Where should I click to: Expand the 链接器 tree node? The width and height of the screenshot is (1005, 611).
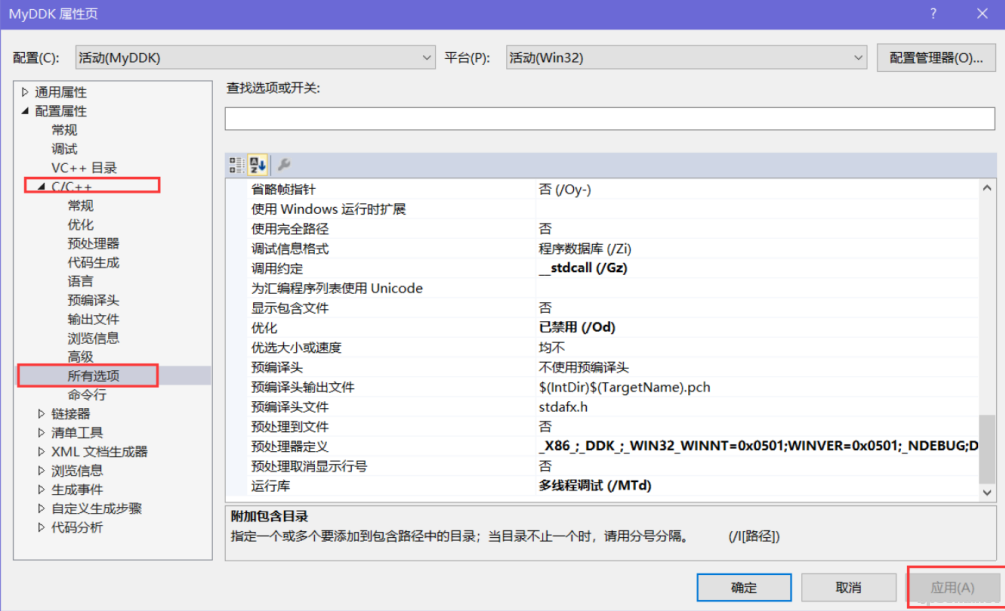coord(42,414)
